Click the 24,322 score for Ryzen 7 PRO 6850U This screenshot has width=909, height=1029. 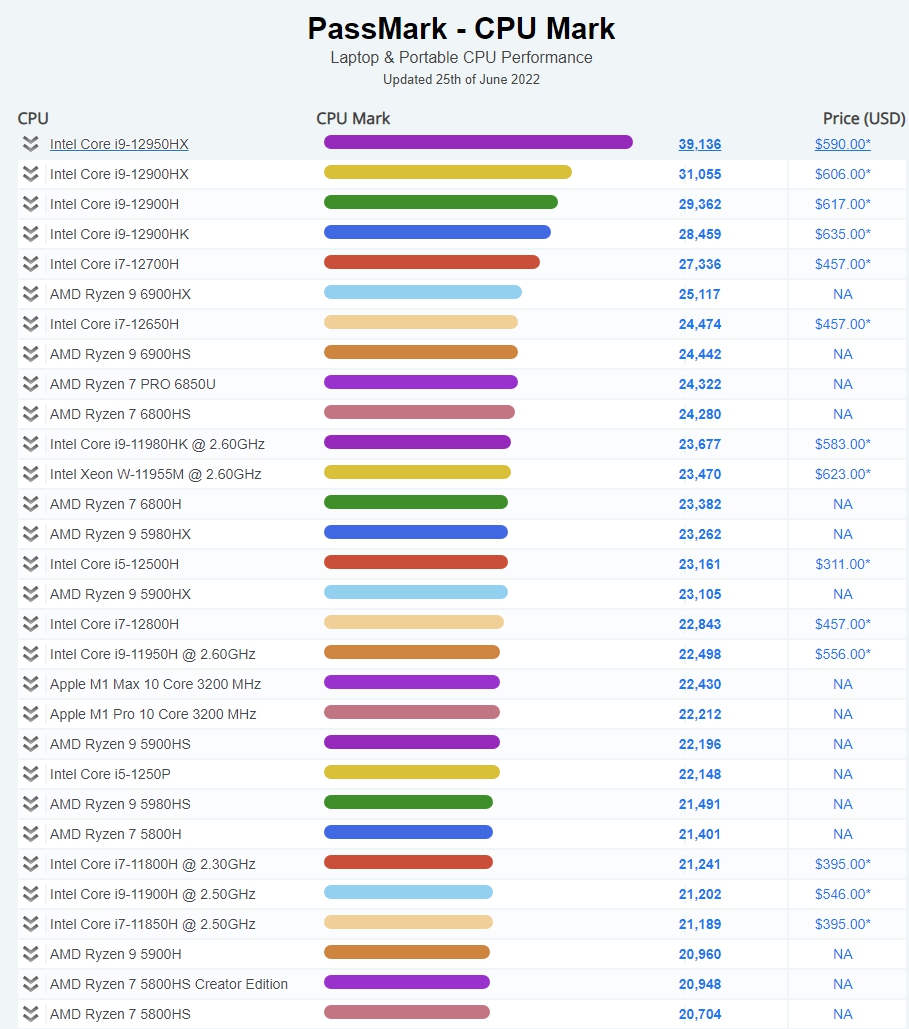pos(700,385)
